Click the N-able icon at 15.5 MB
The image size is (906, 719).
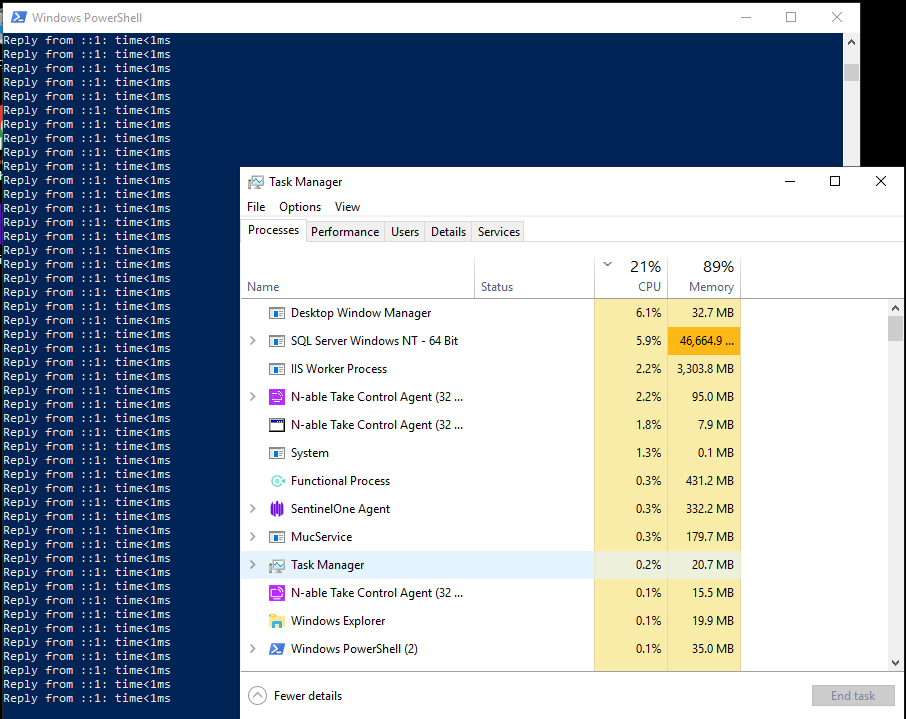coord(277,593)
